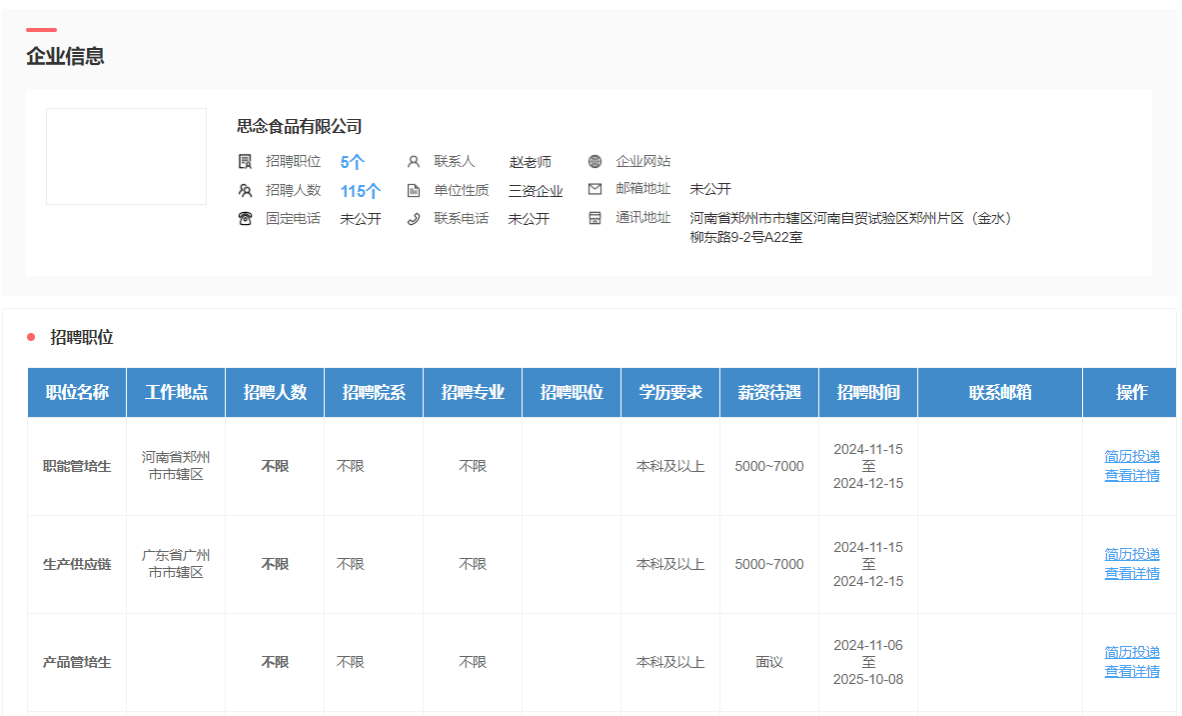Click the 招聘职位 section heading

click(x=81, y=337)
